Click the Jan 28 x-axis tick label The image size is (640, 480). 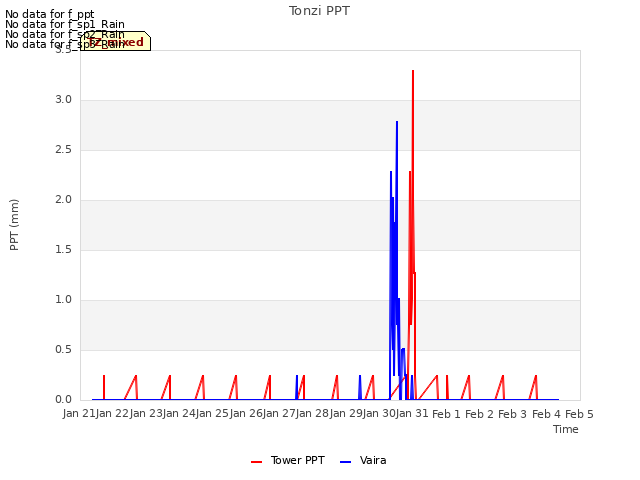pyautogui.click(x=313, y=413)
